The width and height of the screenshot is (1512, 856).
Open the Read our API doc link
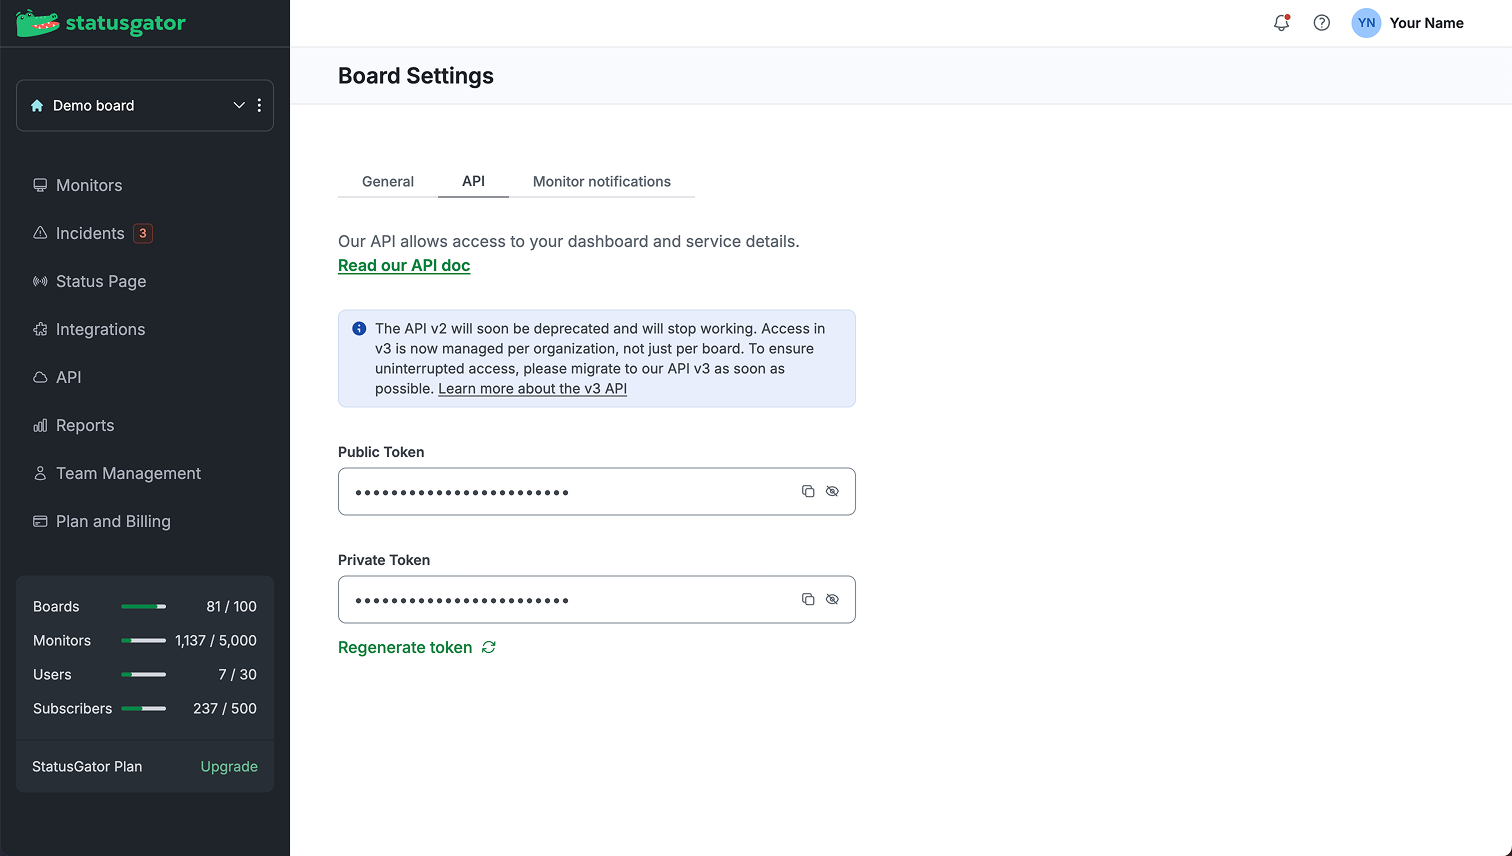(404, 265)
